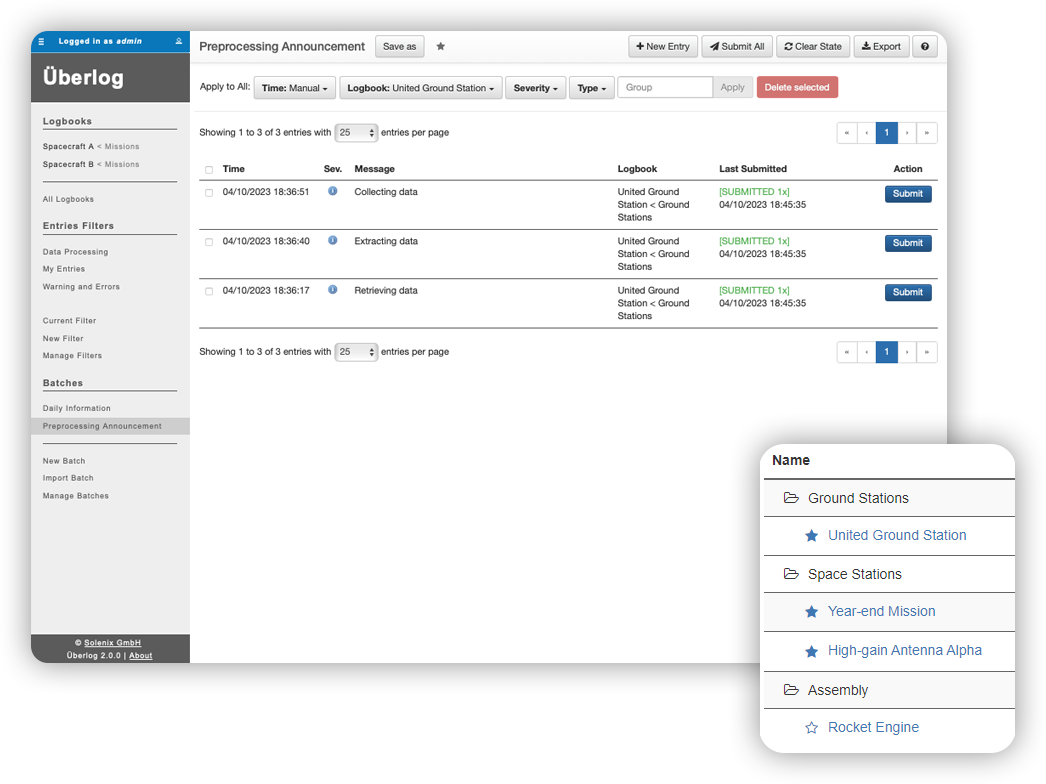Go to first page in top pagination
The width and height of the screenshot is (1046, 784).
point(847,133)
